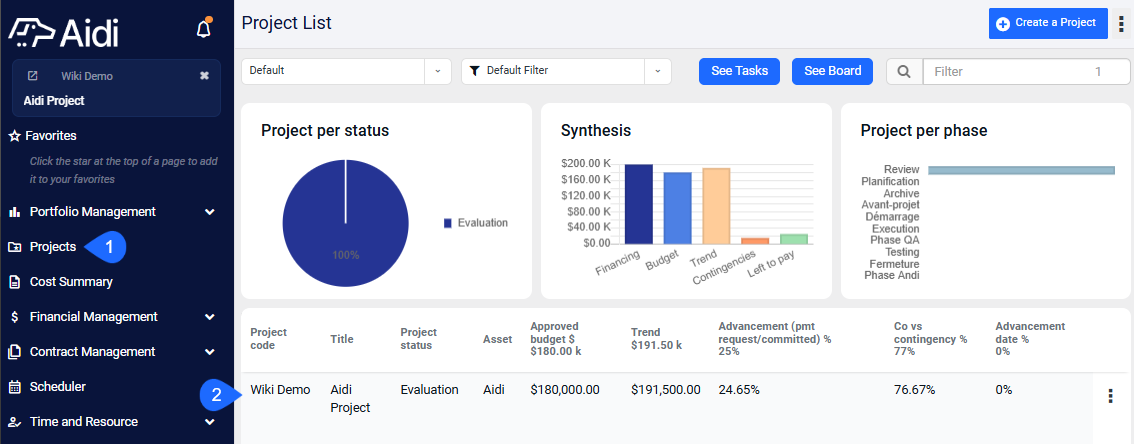Open Wiki Demo in external link icon
Viewport: 1134px width, 444px height.
pos(32,76)
